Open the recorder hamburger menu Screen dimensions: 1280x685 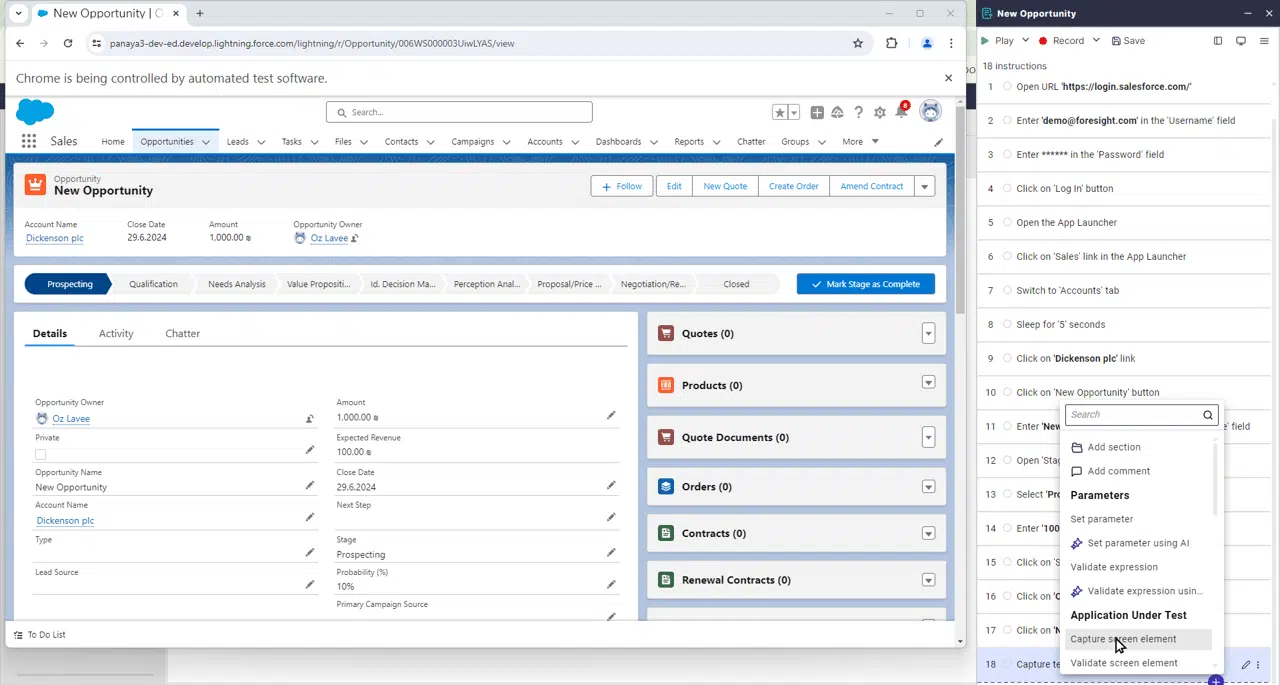pos(1263,41)
